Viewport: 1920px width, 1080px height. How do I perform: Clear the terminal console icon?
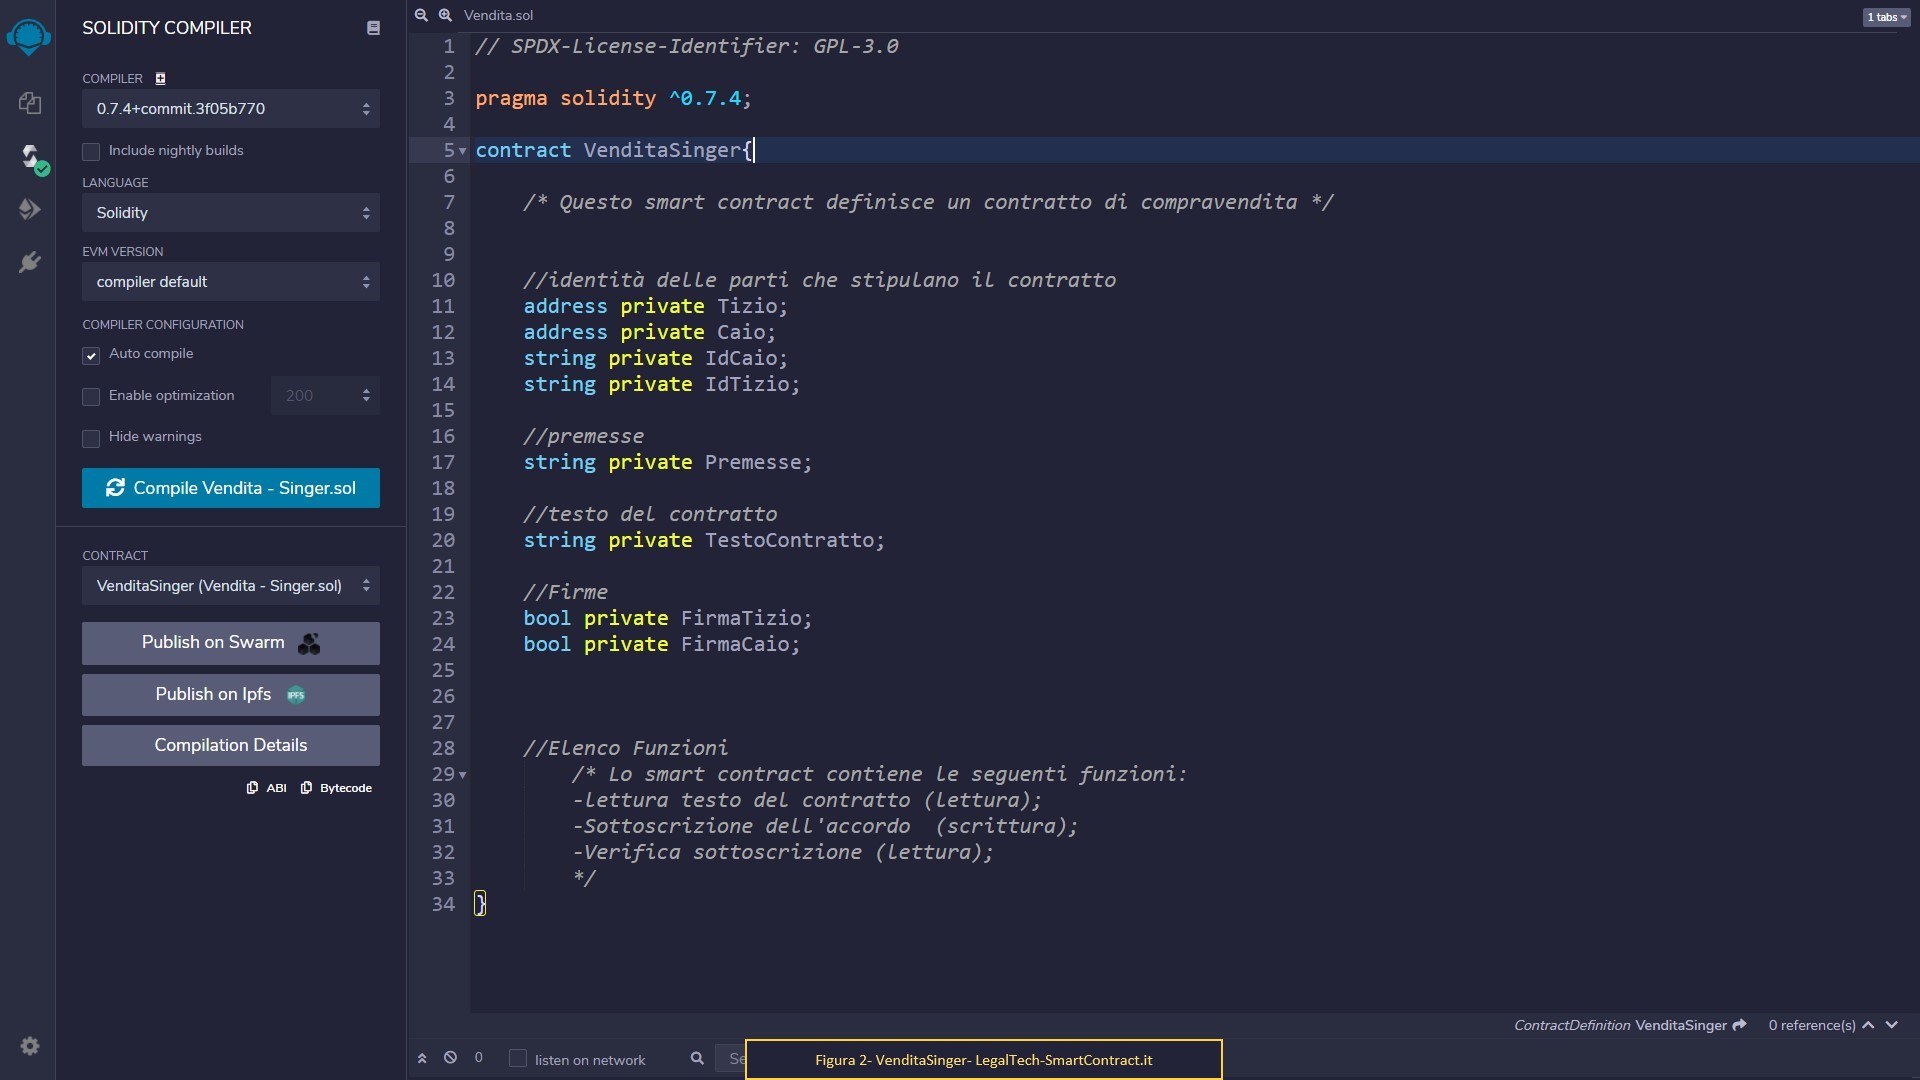click(450, 1058)
